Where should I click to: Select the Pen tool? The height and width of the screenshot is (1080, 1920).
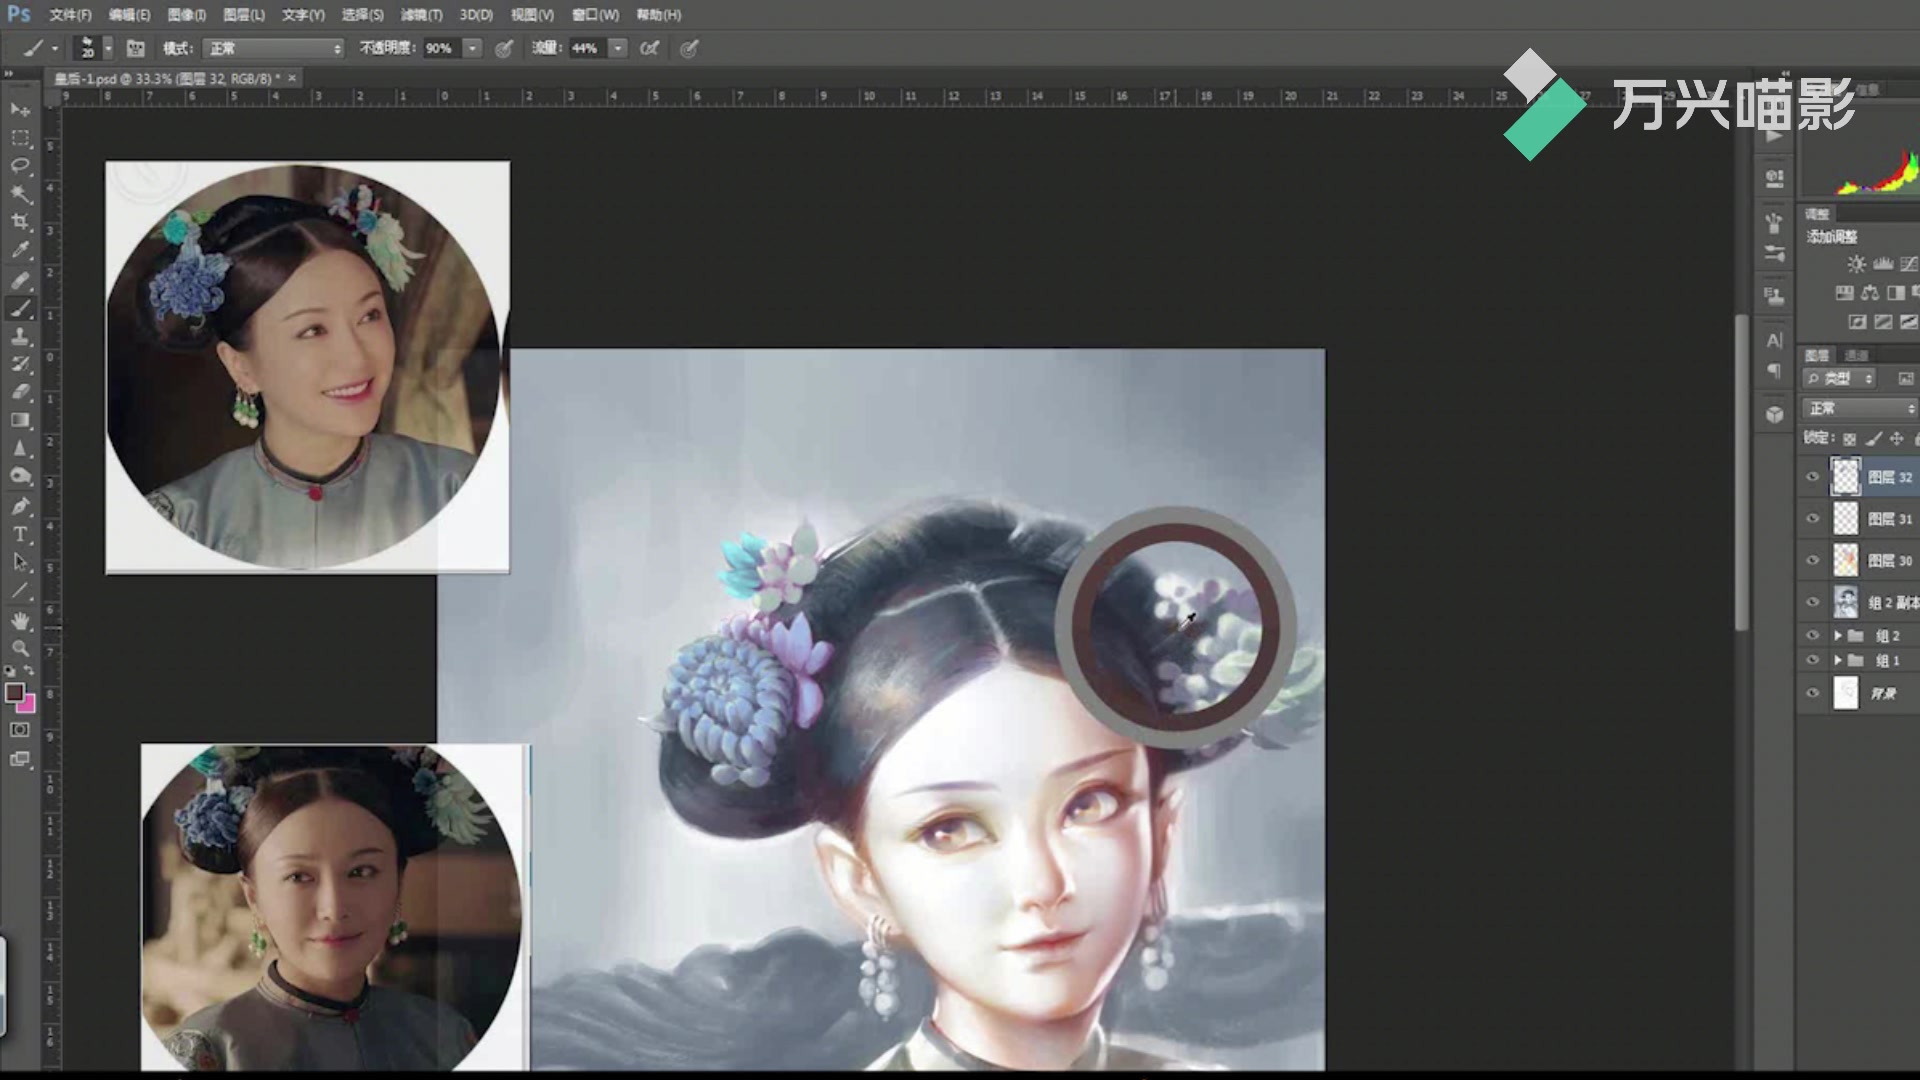pos(20,506)
